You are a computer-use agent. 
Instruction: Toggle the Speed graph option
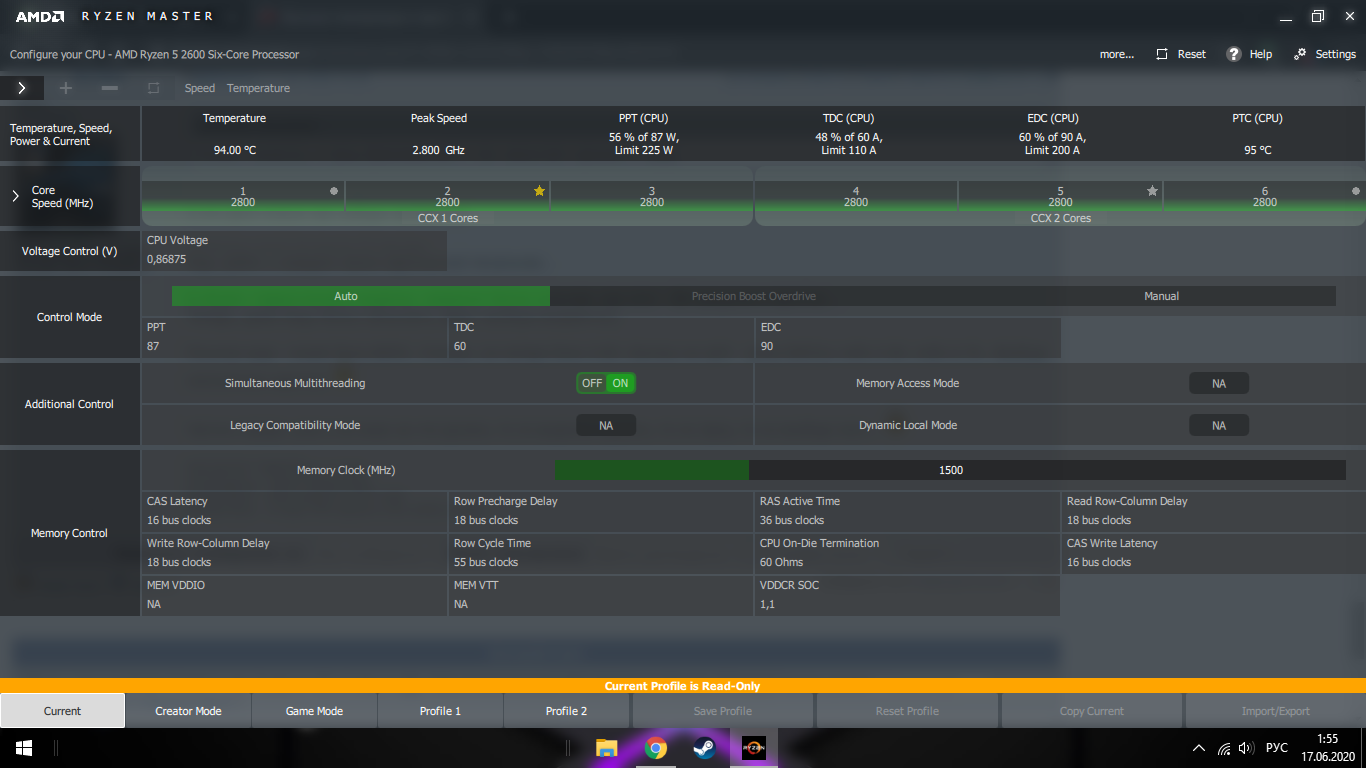click(x=200, y=88)
